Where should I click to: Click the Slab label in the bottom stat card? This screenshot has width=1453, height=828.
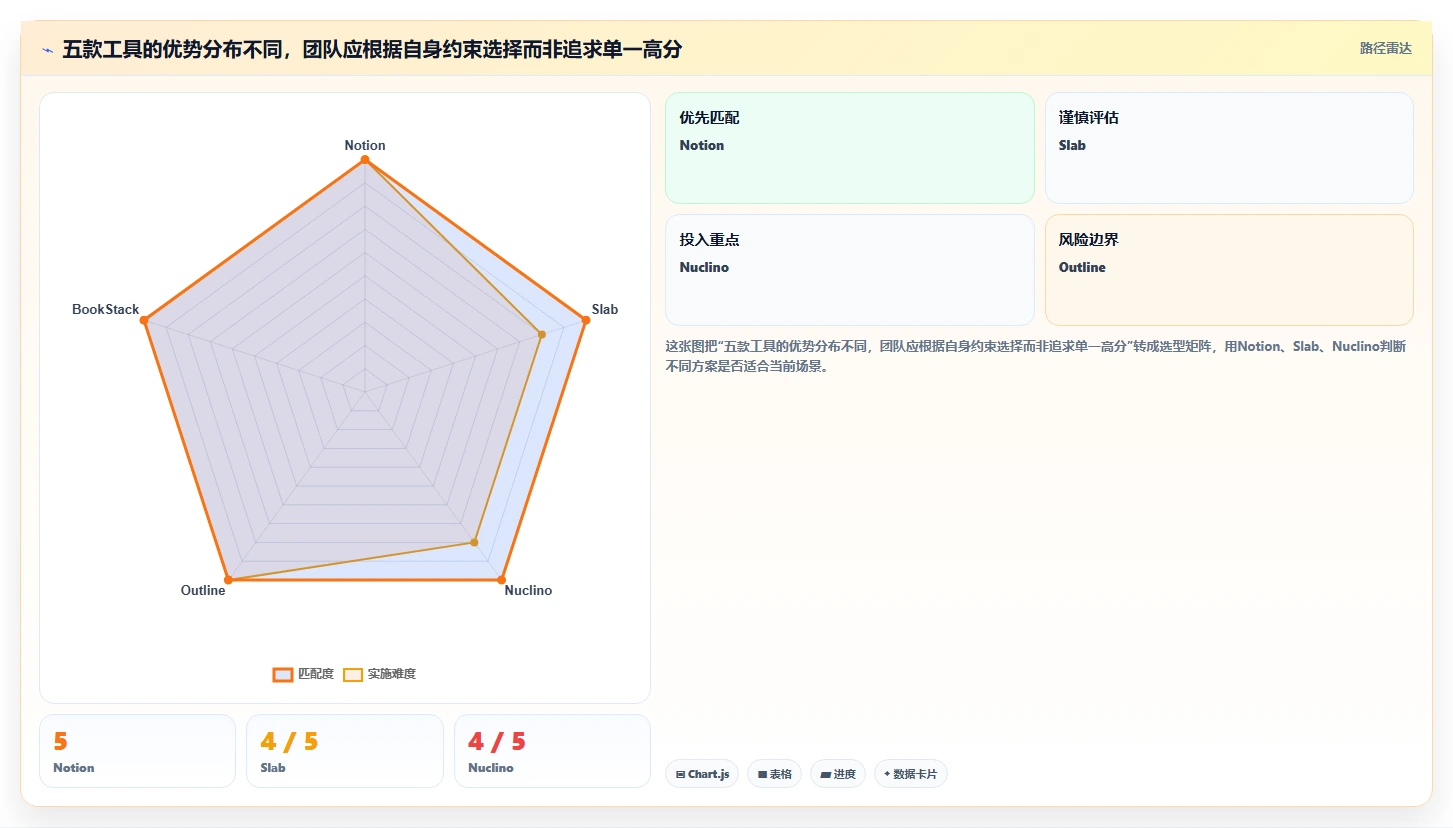[273, 768]
